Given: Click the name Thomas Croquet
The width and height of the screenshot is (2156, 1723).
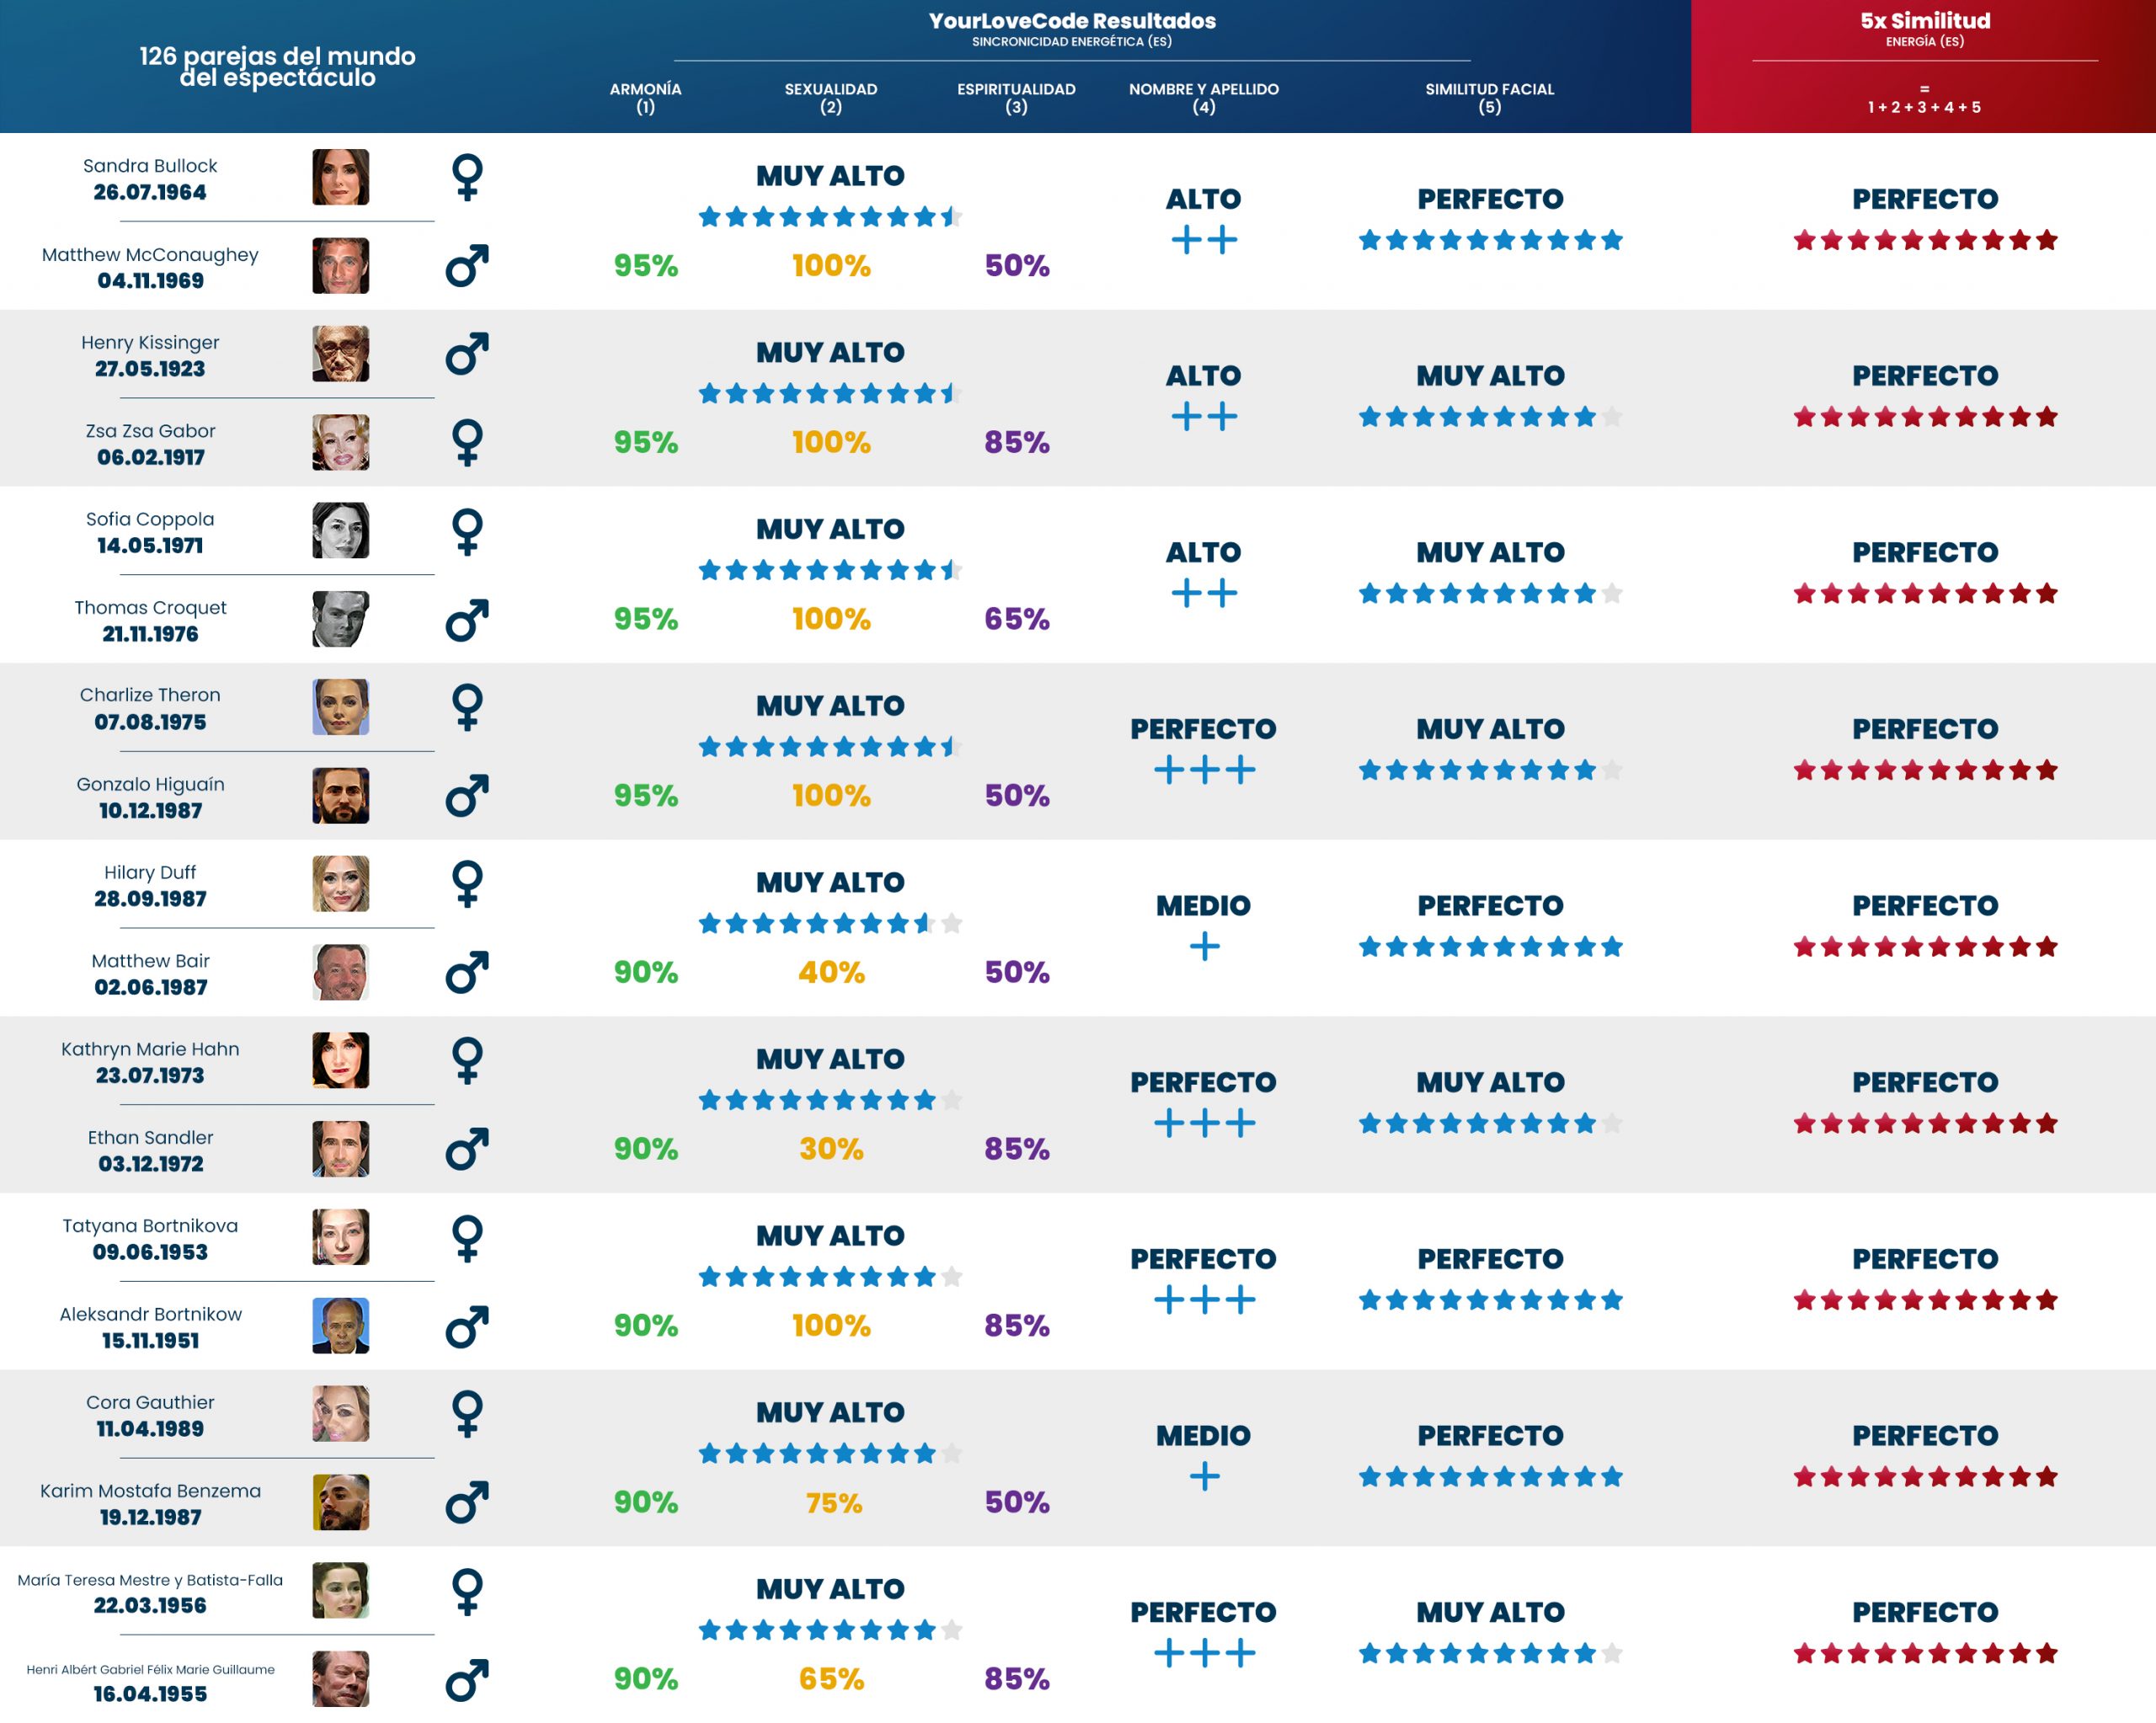Looking at the screenshot, I should point(150,607).
